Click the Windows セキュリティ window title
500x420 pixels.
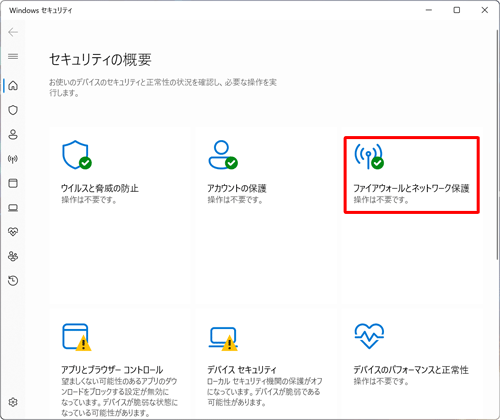click(41, 10)
